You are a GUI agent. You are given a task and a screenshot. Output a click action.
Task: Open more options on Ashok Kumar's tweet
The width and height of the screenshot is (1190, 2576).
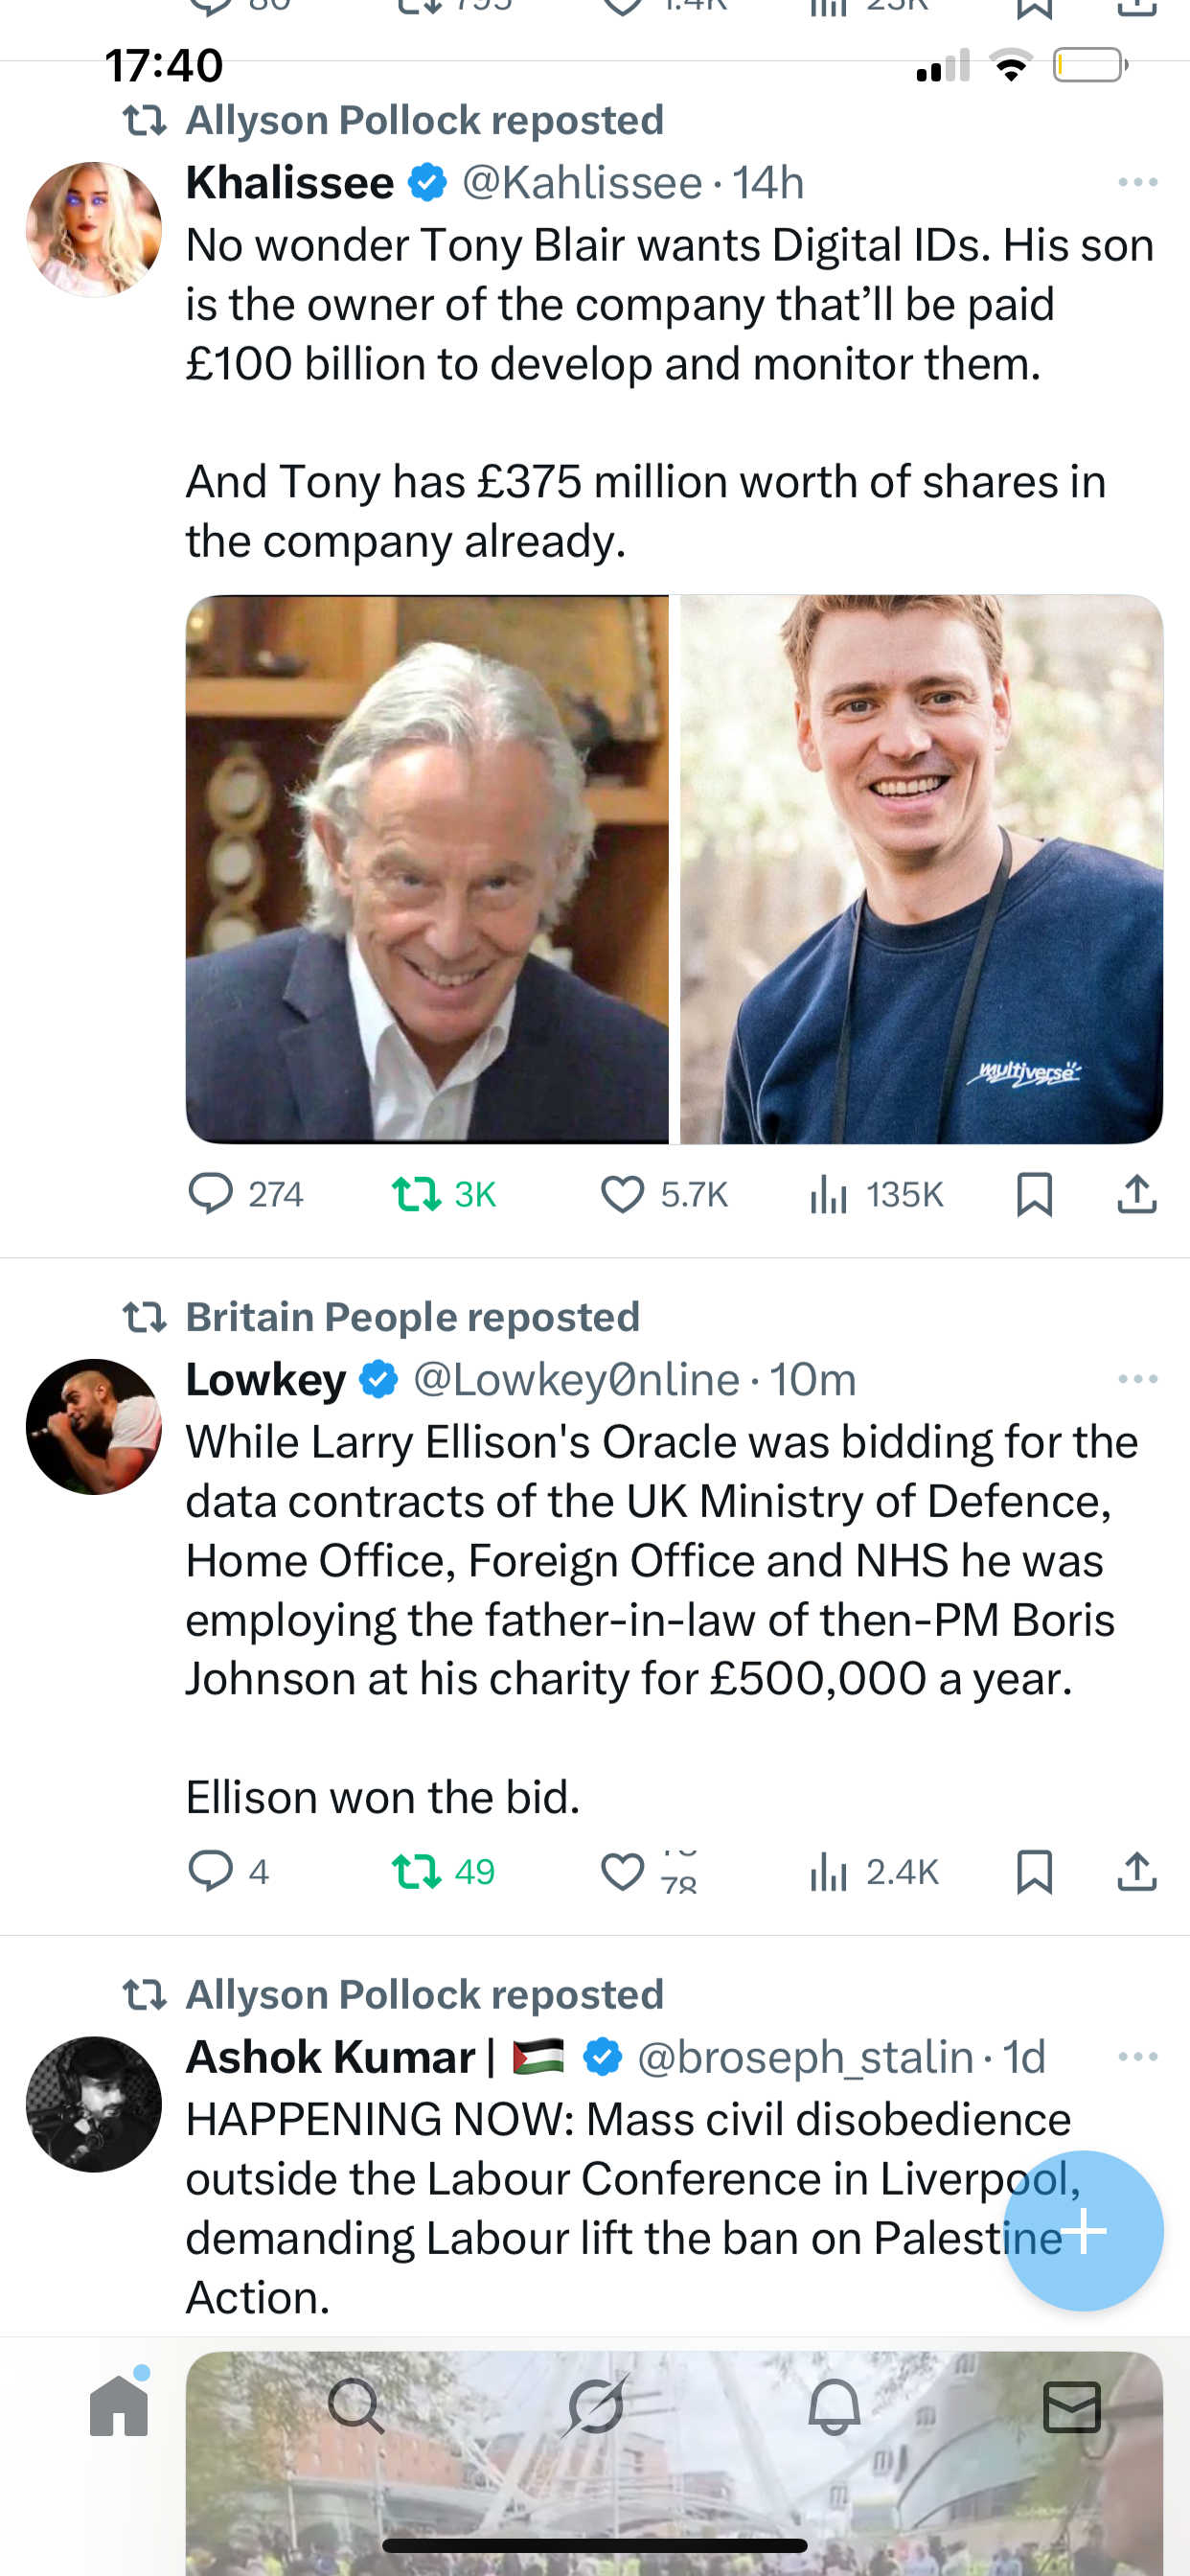(1137, 2056)
